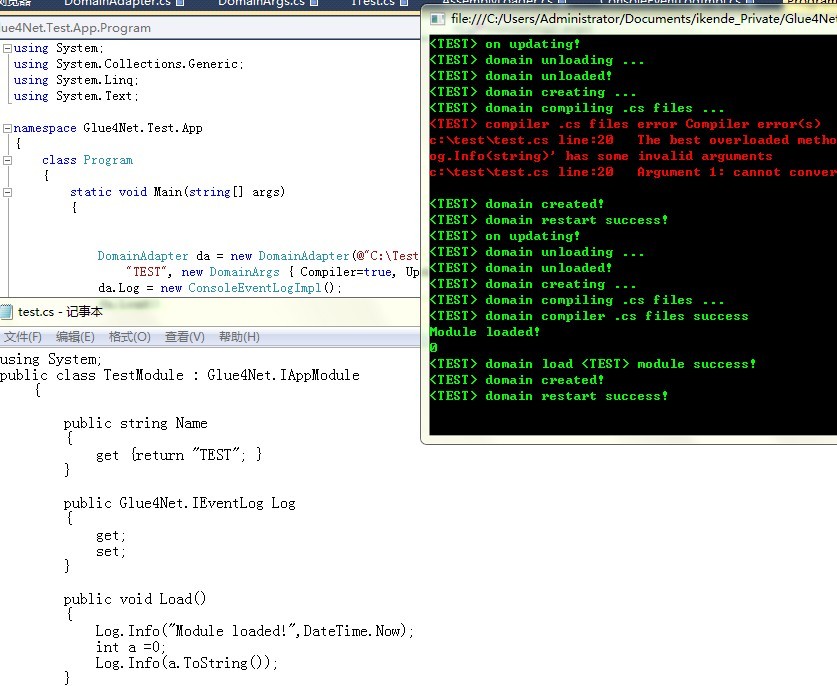The image size is (837, 686).
Task: Click 'using System;' line in Notepad
Action: (51, 359)
